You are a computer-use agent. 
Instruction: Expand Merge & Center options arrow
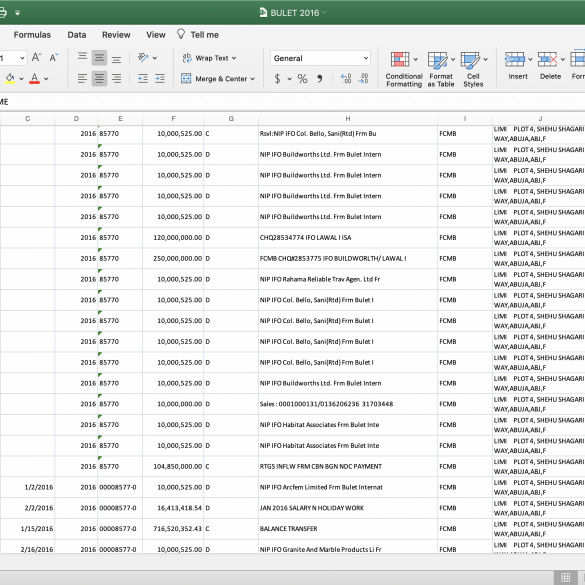coord(253,79)
